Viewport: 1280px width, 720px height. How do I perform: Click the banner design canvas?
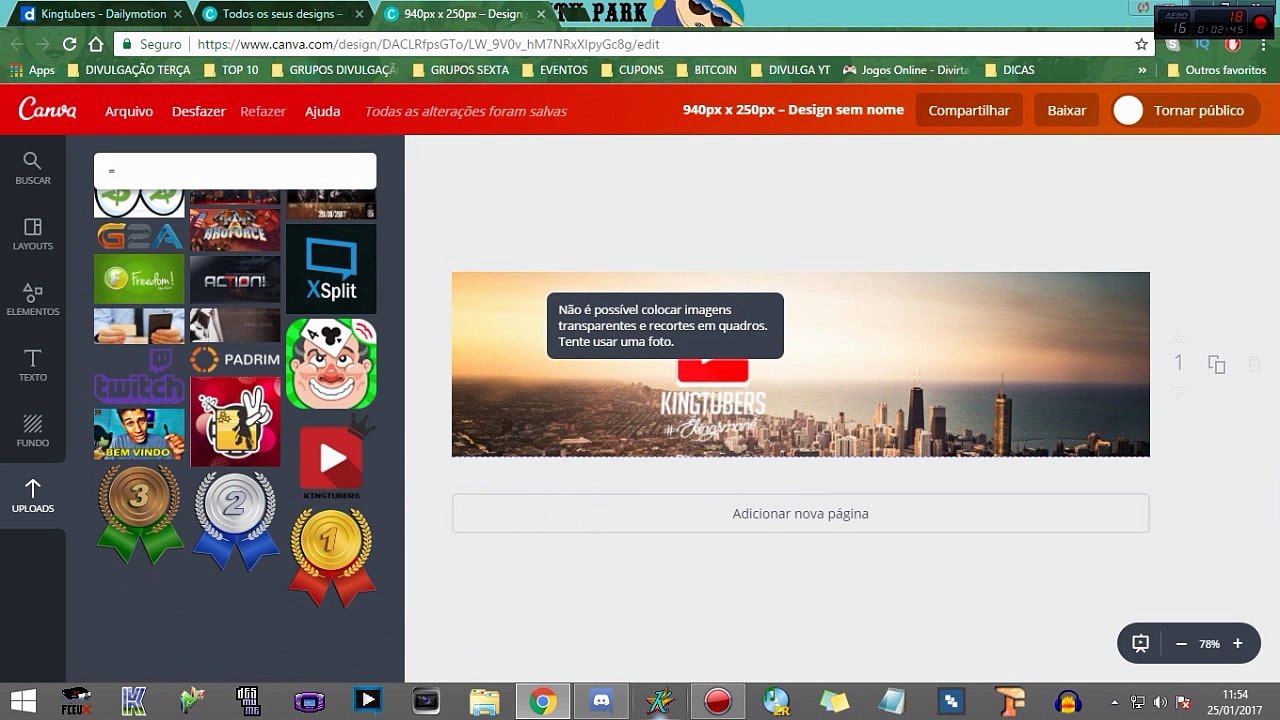pyautogui.click(x=800, y=364)
